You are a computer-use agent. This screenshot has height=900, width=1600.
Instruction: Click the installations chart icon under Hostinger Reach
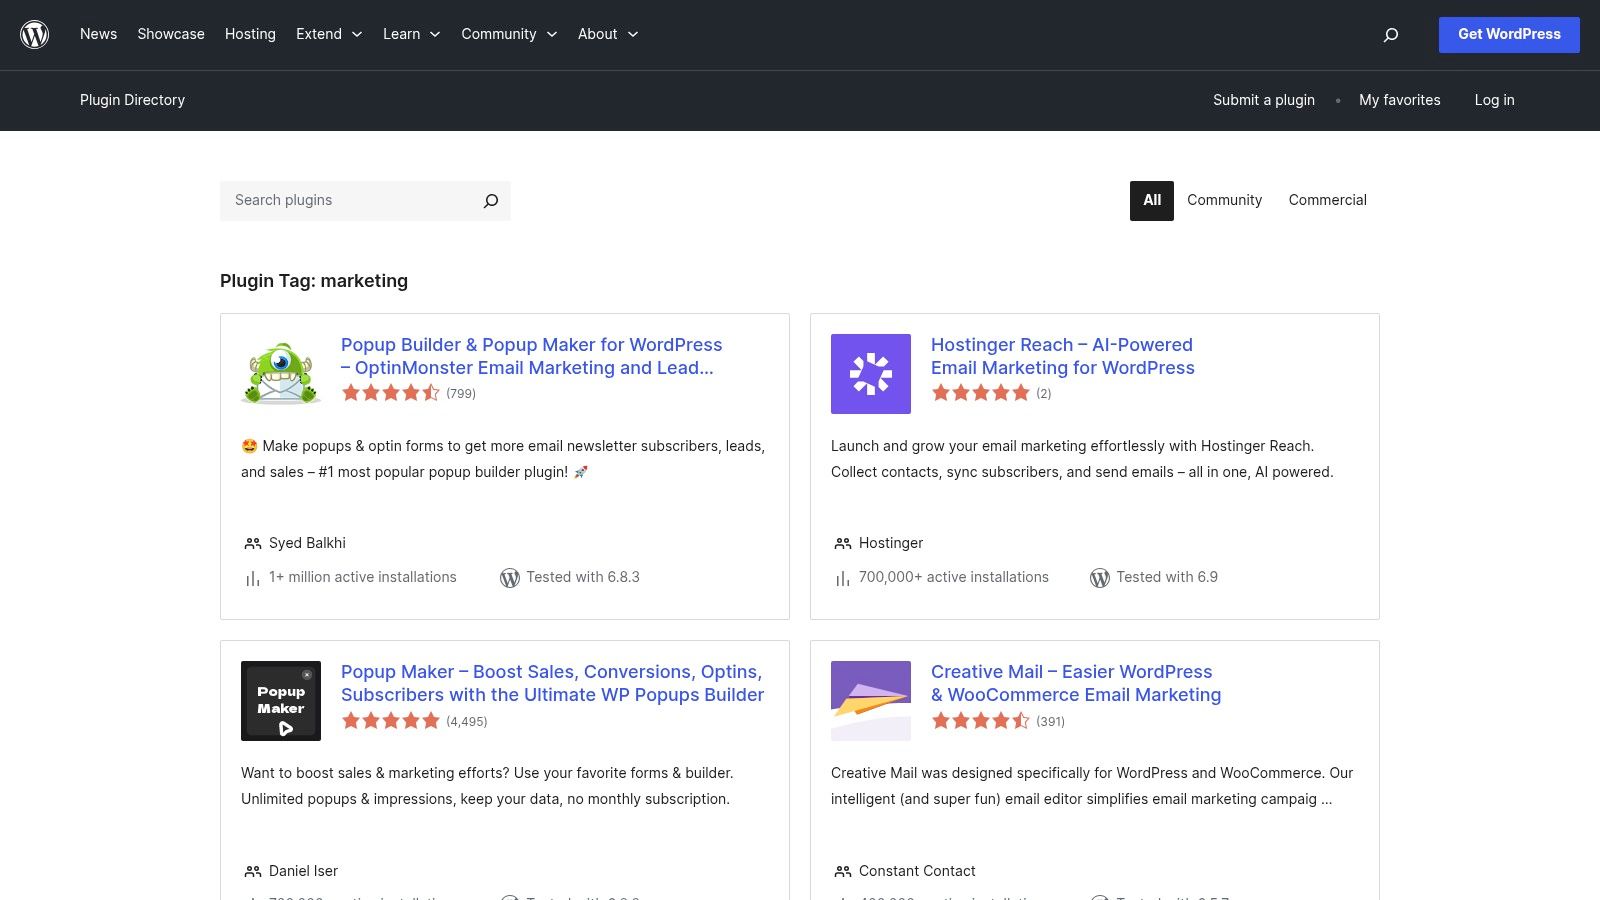tap(841, 577)
